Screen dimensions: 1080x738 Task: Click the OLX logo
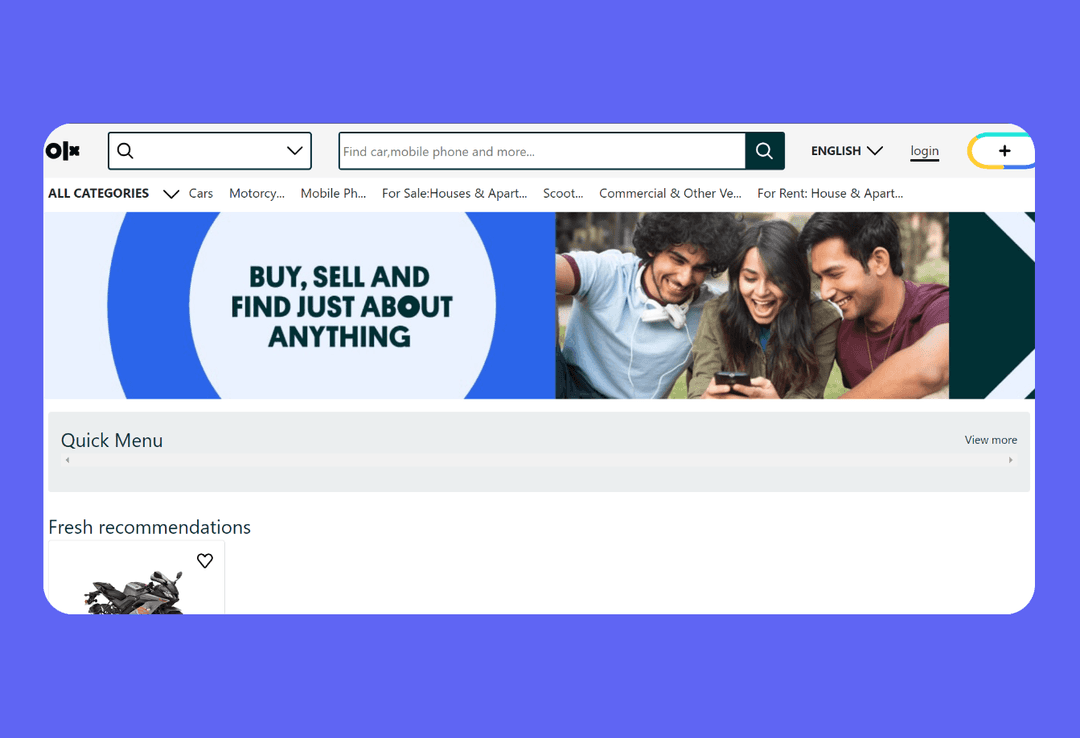coord(63,150)
